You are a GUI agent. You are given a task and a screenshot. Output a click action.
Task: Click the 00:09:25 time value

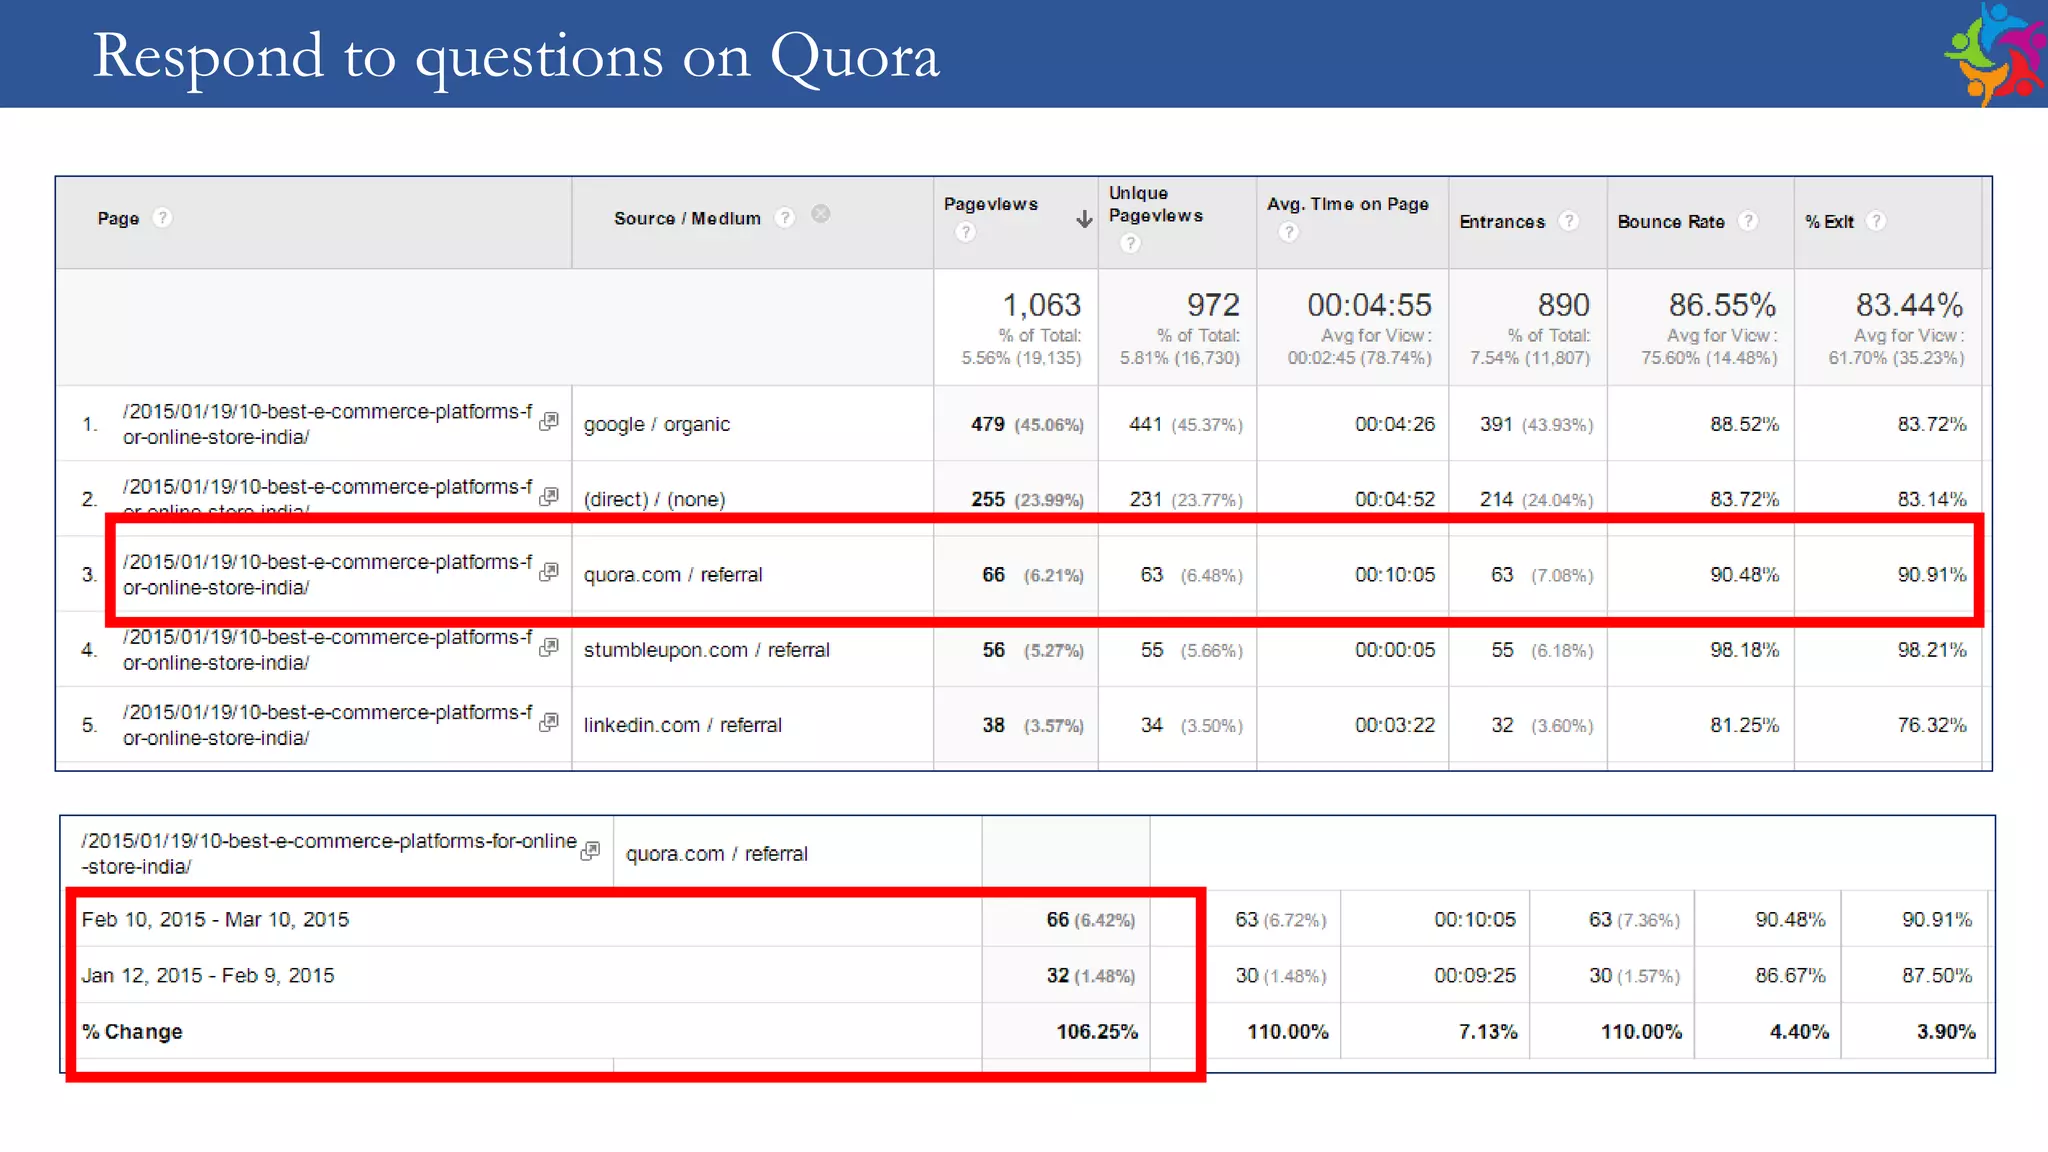pyautogui.click(x=1475, y=976)
